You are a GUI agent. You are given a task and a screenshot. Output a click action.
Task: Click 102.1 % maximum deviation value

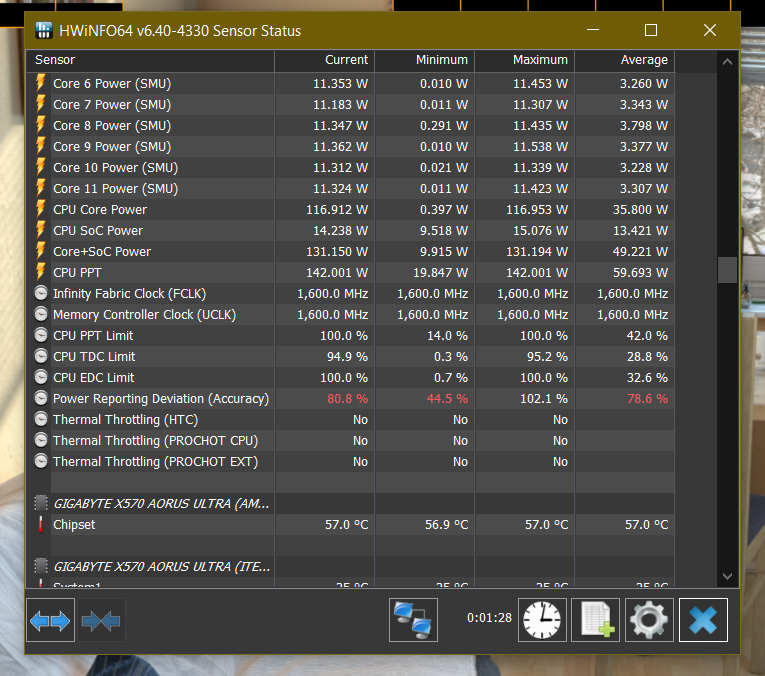(544, 398)
